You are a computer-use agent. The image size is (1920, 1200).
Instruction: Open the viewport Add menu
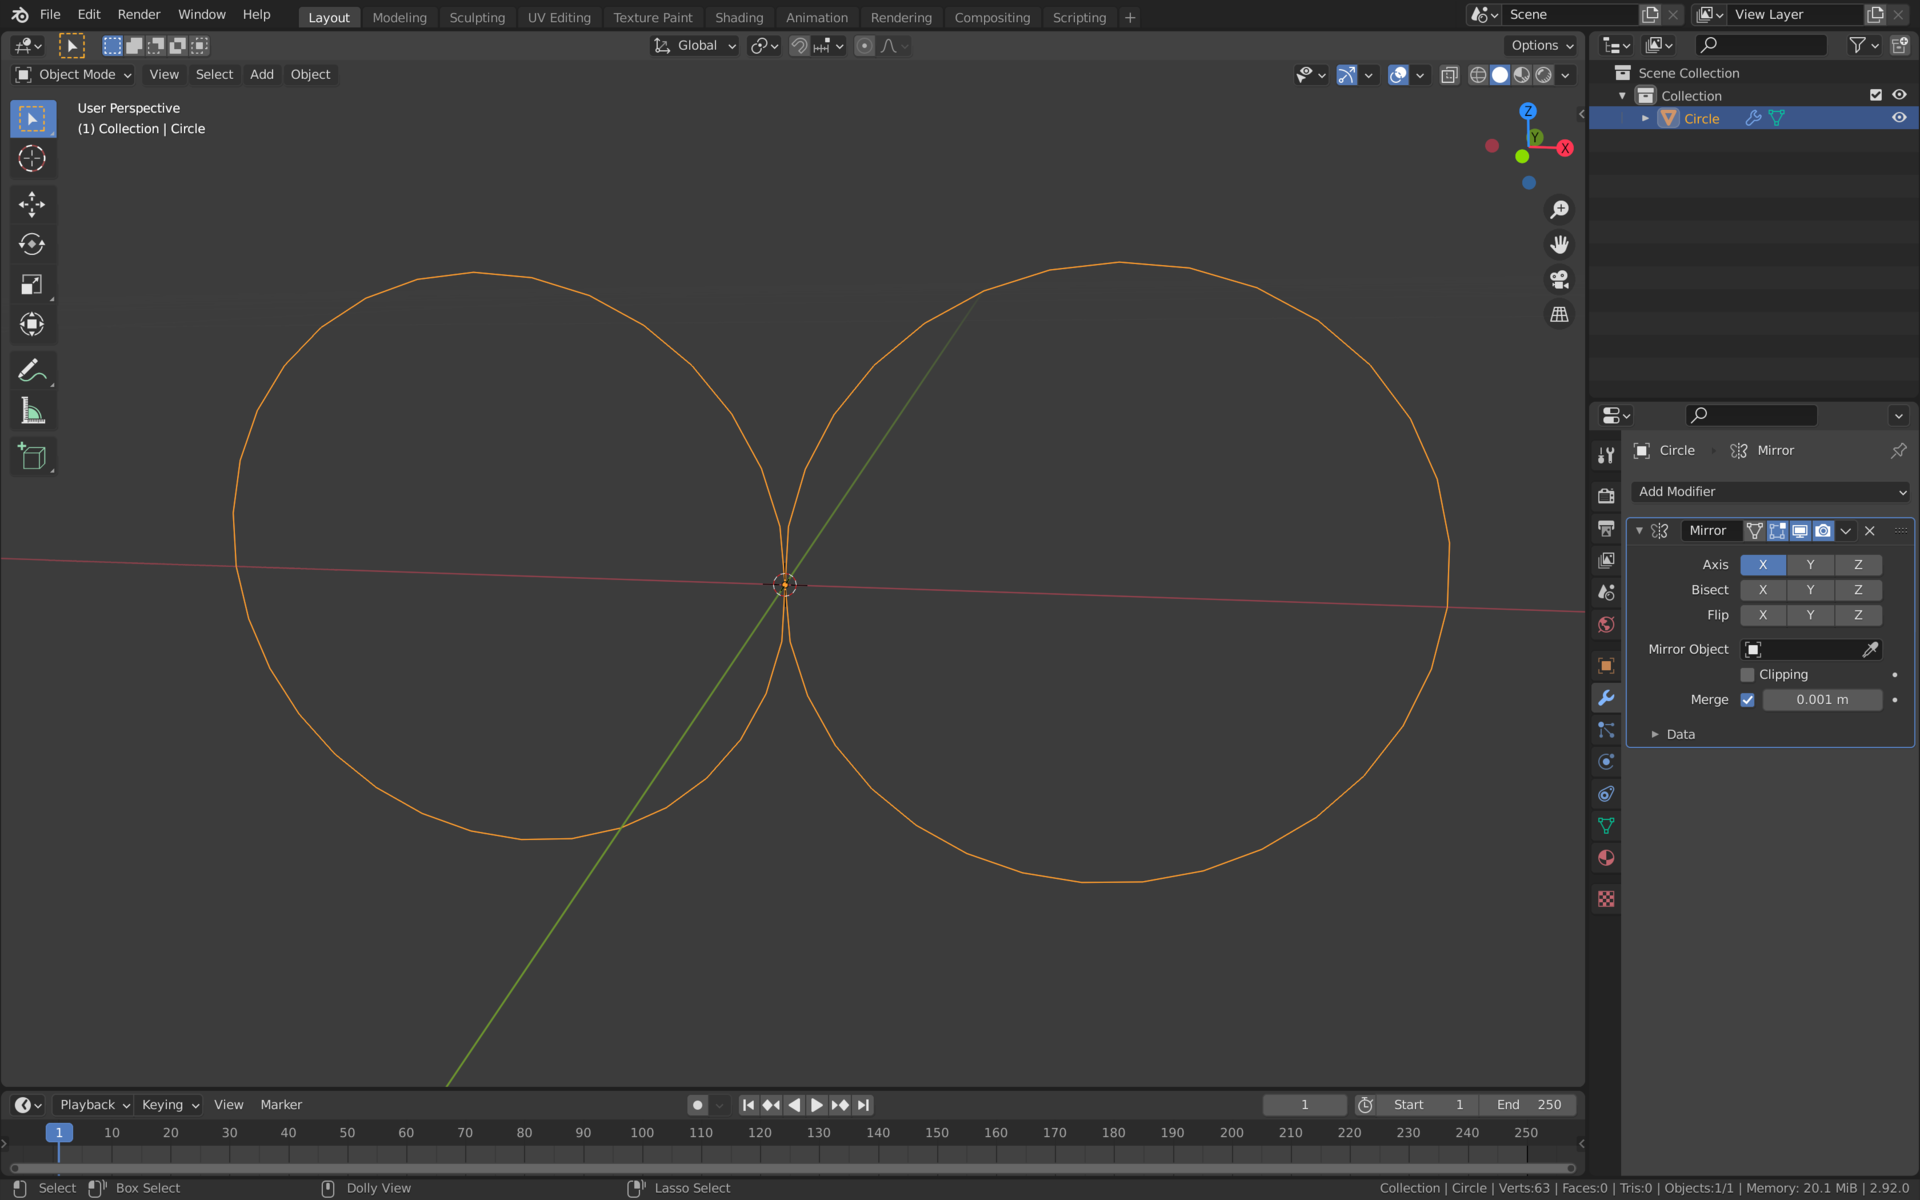(x=262, y=75)
